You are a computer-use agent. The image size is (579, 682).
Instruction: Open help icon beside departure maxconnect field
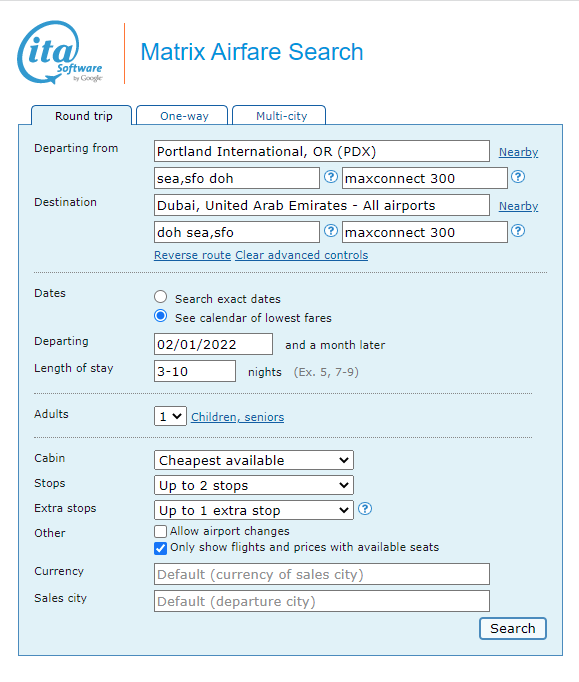click(518, 177)
